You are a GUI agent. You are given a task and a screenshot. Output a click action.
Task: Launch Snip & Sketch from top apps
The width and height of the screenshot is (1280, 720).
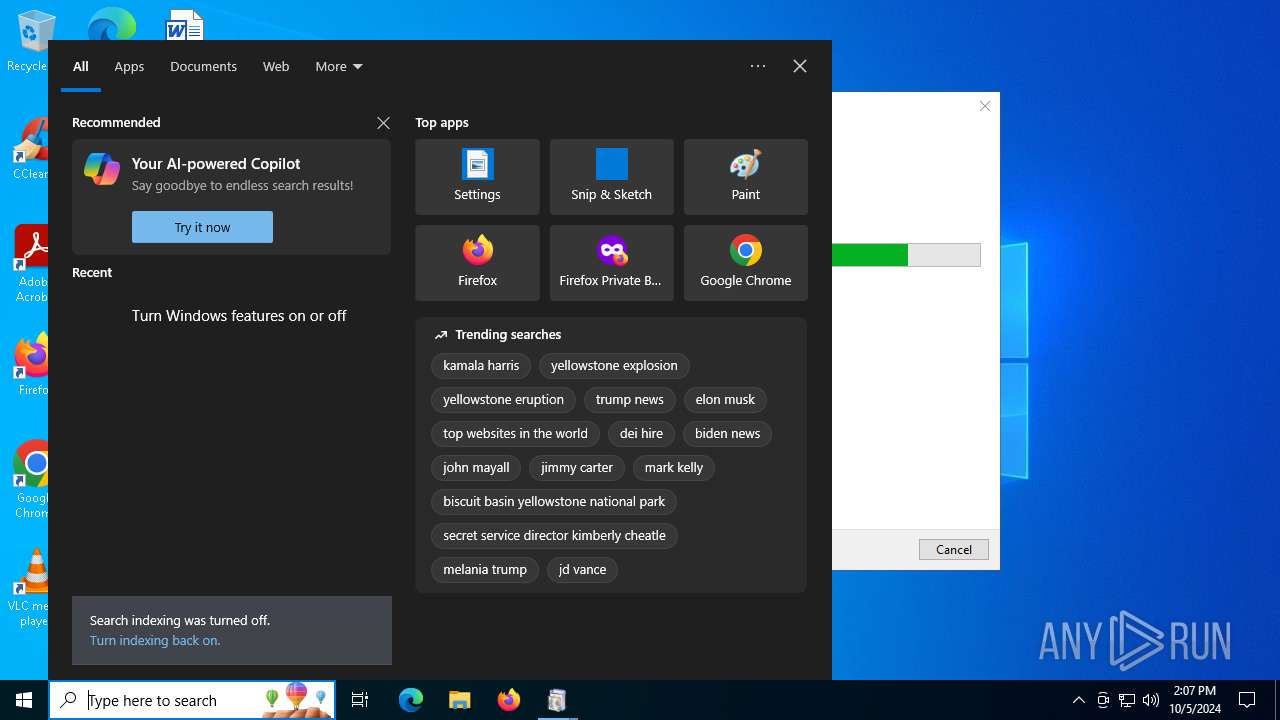click(x=611, y=177)
